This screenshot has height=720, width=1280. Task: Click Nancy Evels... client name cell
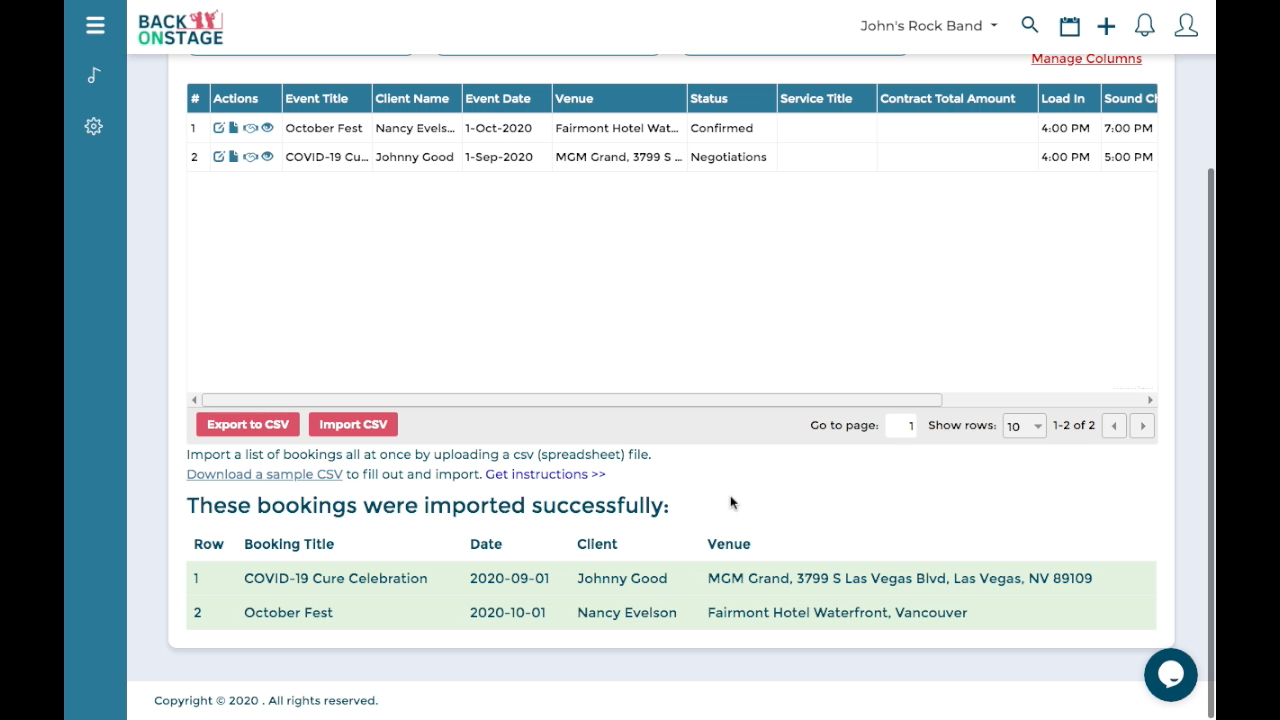[416, 128]
